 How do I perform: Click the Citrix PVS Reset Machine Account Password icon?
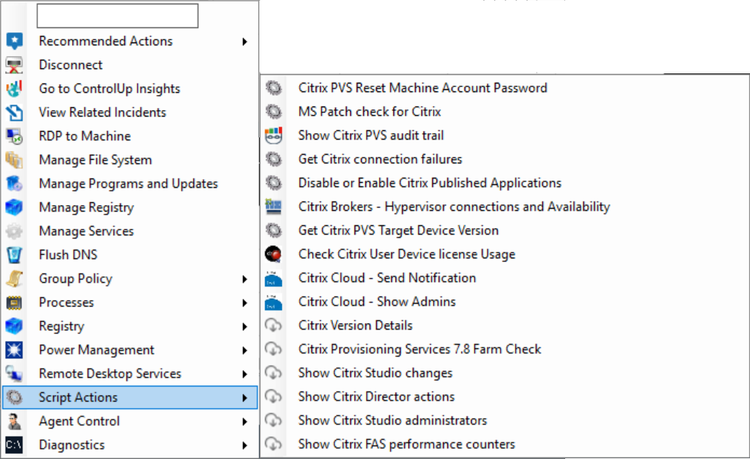274,88
